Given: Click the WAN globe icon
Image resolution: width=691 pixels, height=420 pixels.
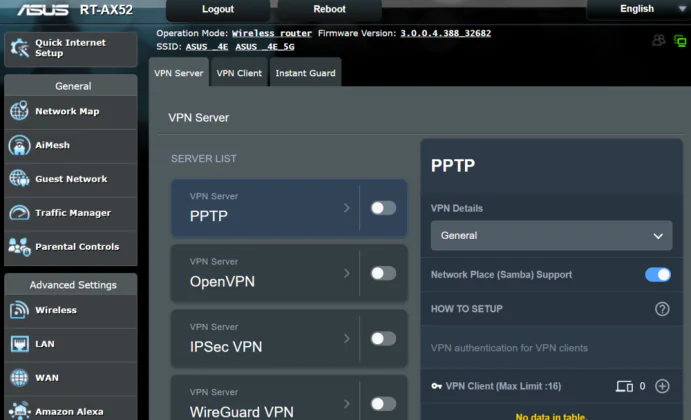Looking at the screenshot, I should [19, 378].
